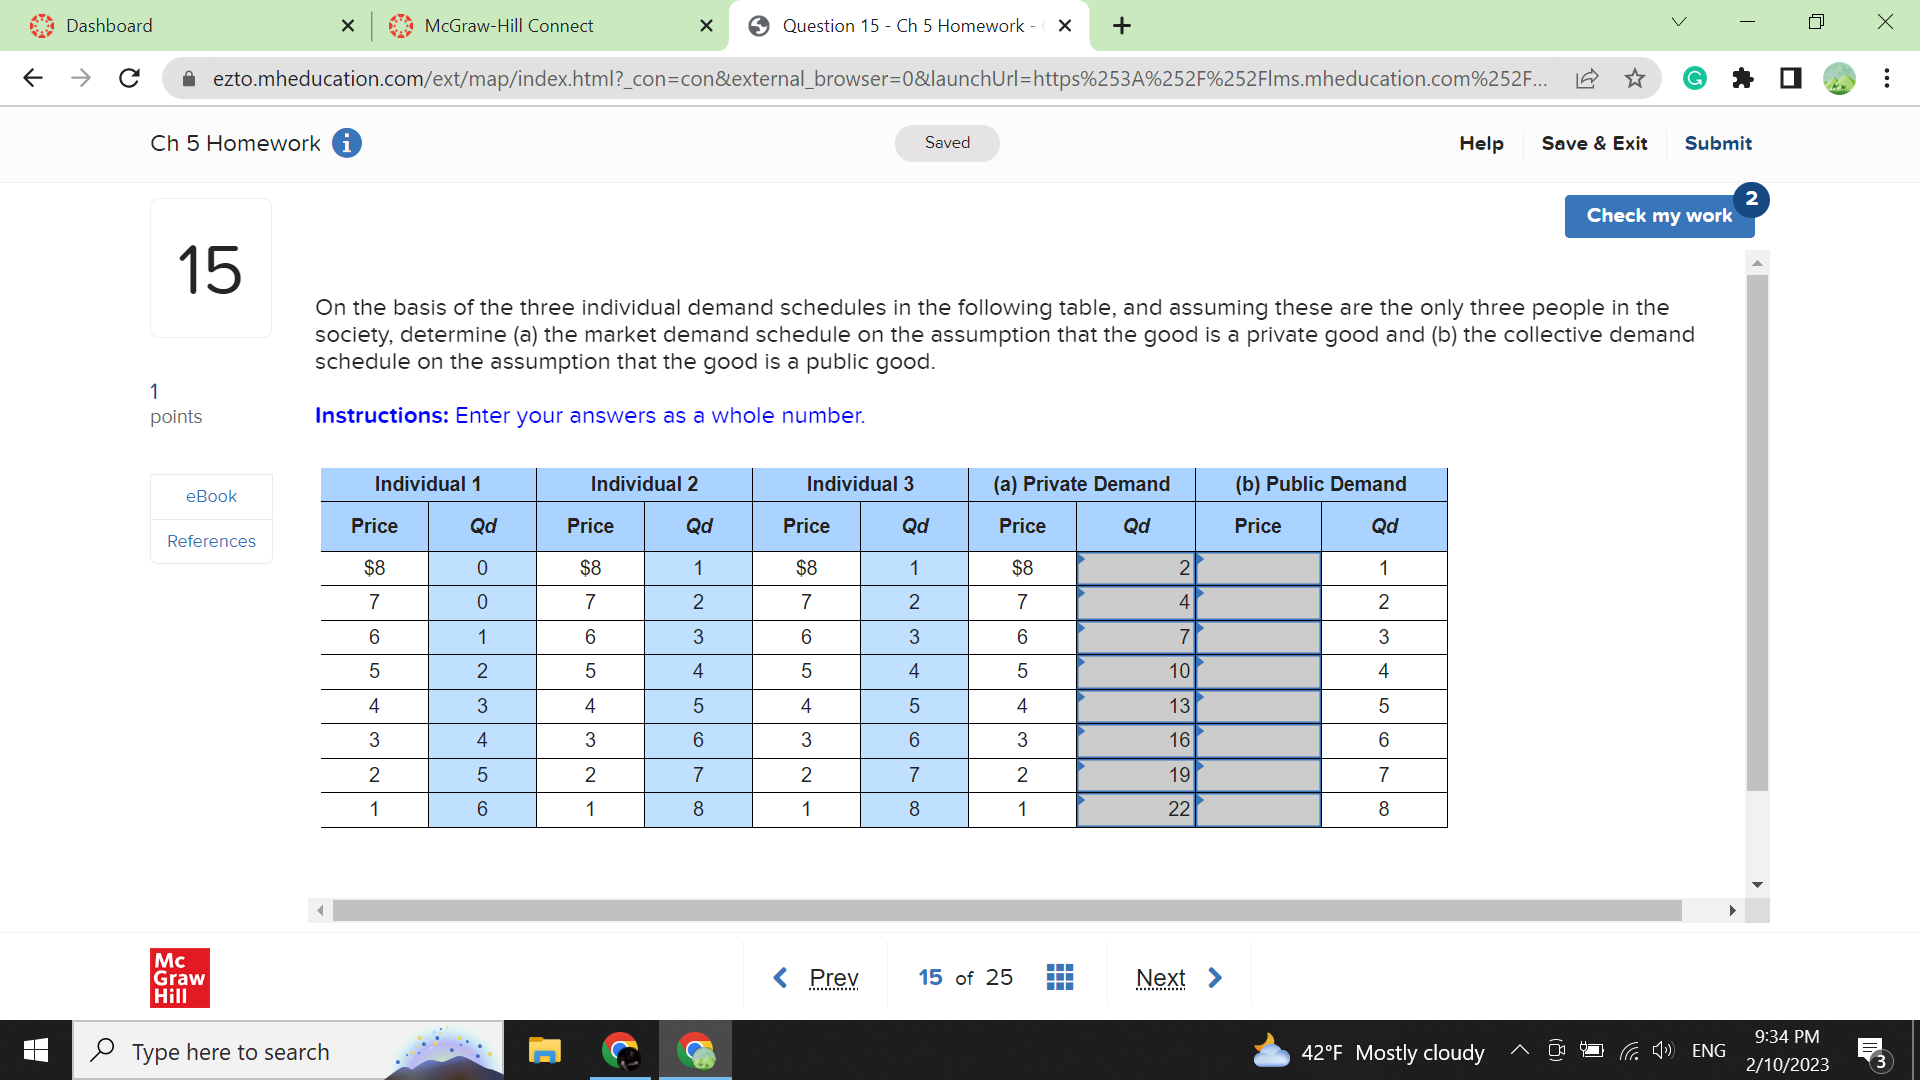Viewport: 1920px width, 1080px height.
Task: Open the Ch 5 Homework info icon
Action: point(346,143)
